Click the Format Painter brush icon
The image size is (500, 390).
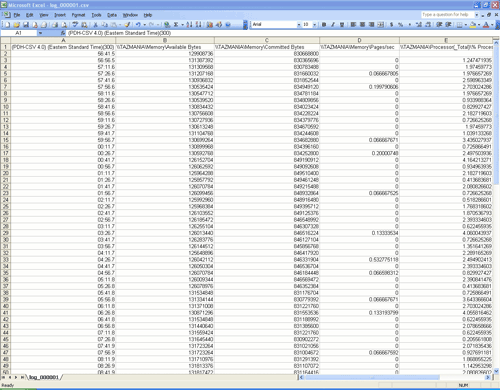[x=127, y=25]
